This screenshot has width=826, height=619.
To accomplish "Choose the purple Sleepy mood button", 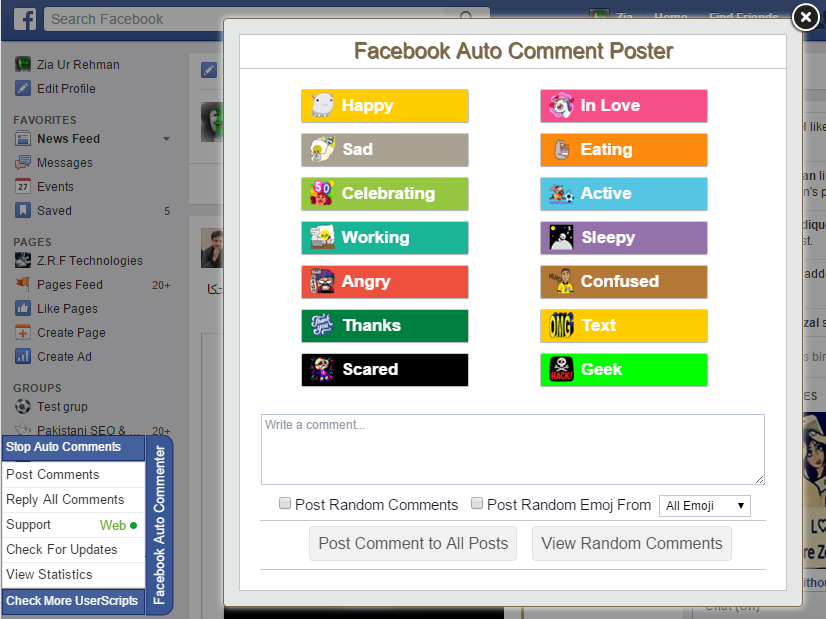I will [624, 238].
